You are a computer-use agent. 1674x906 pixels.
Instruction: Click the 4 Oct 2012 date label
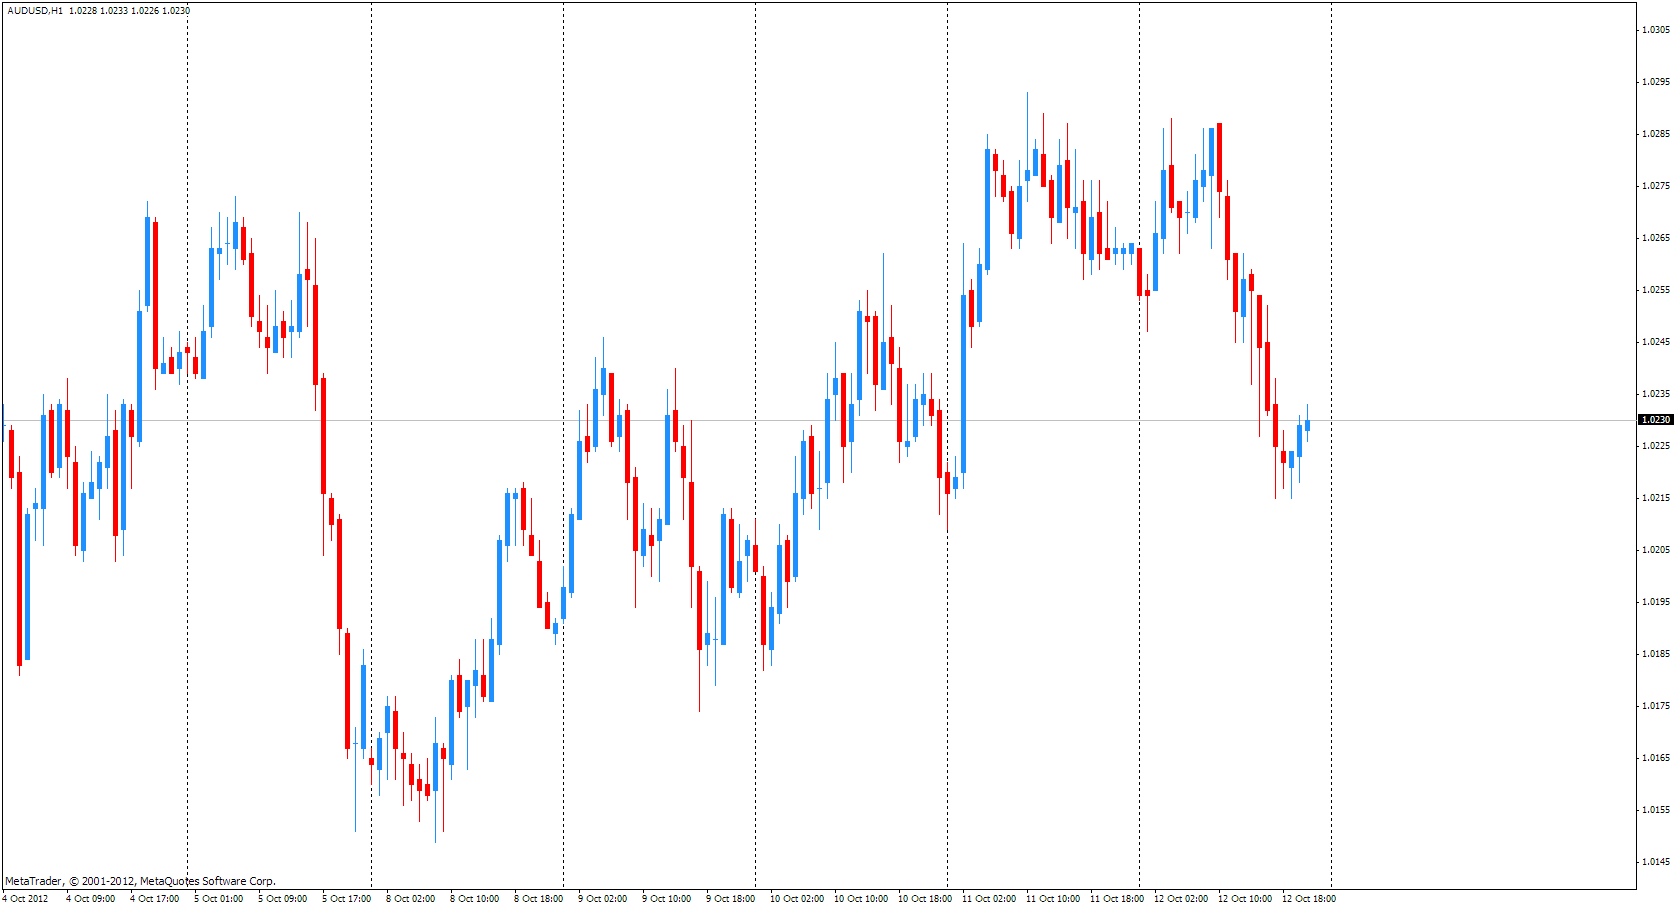pos(25,898)
